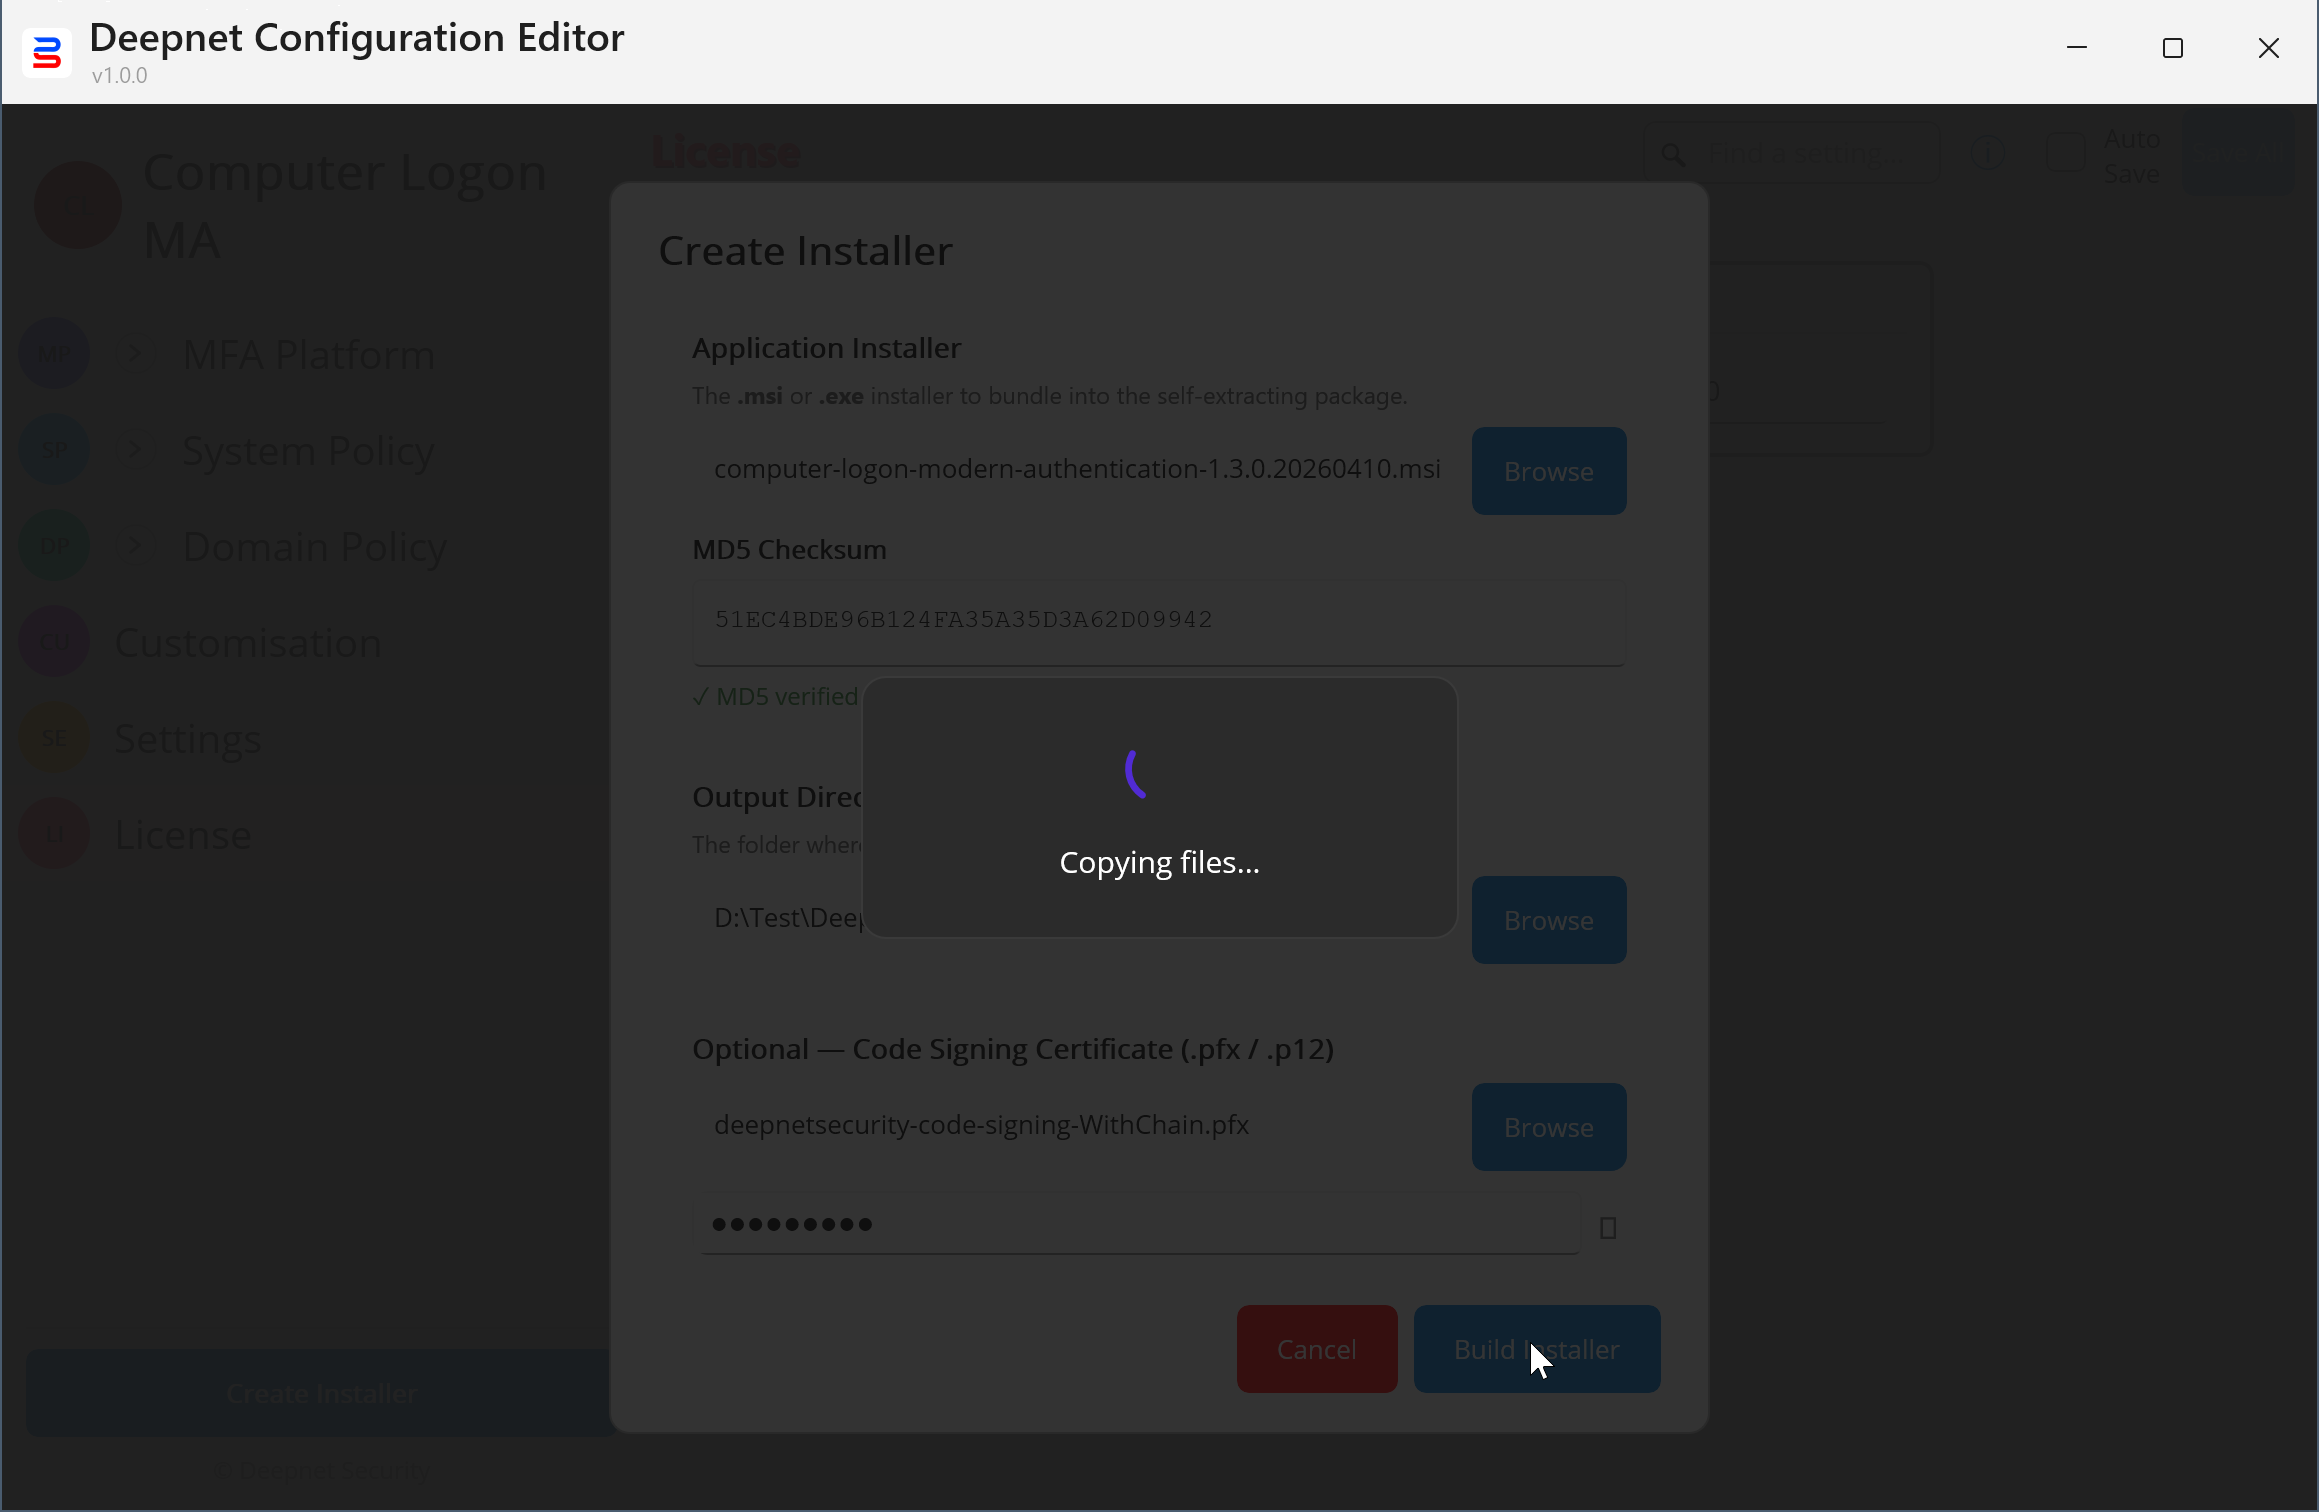Expand the MFA Platform chevron

point(136,354)
